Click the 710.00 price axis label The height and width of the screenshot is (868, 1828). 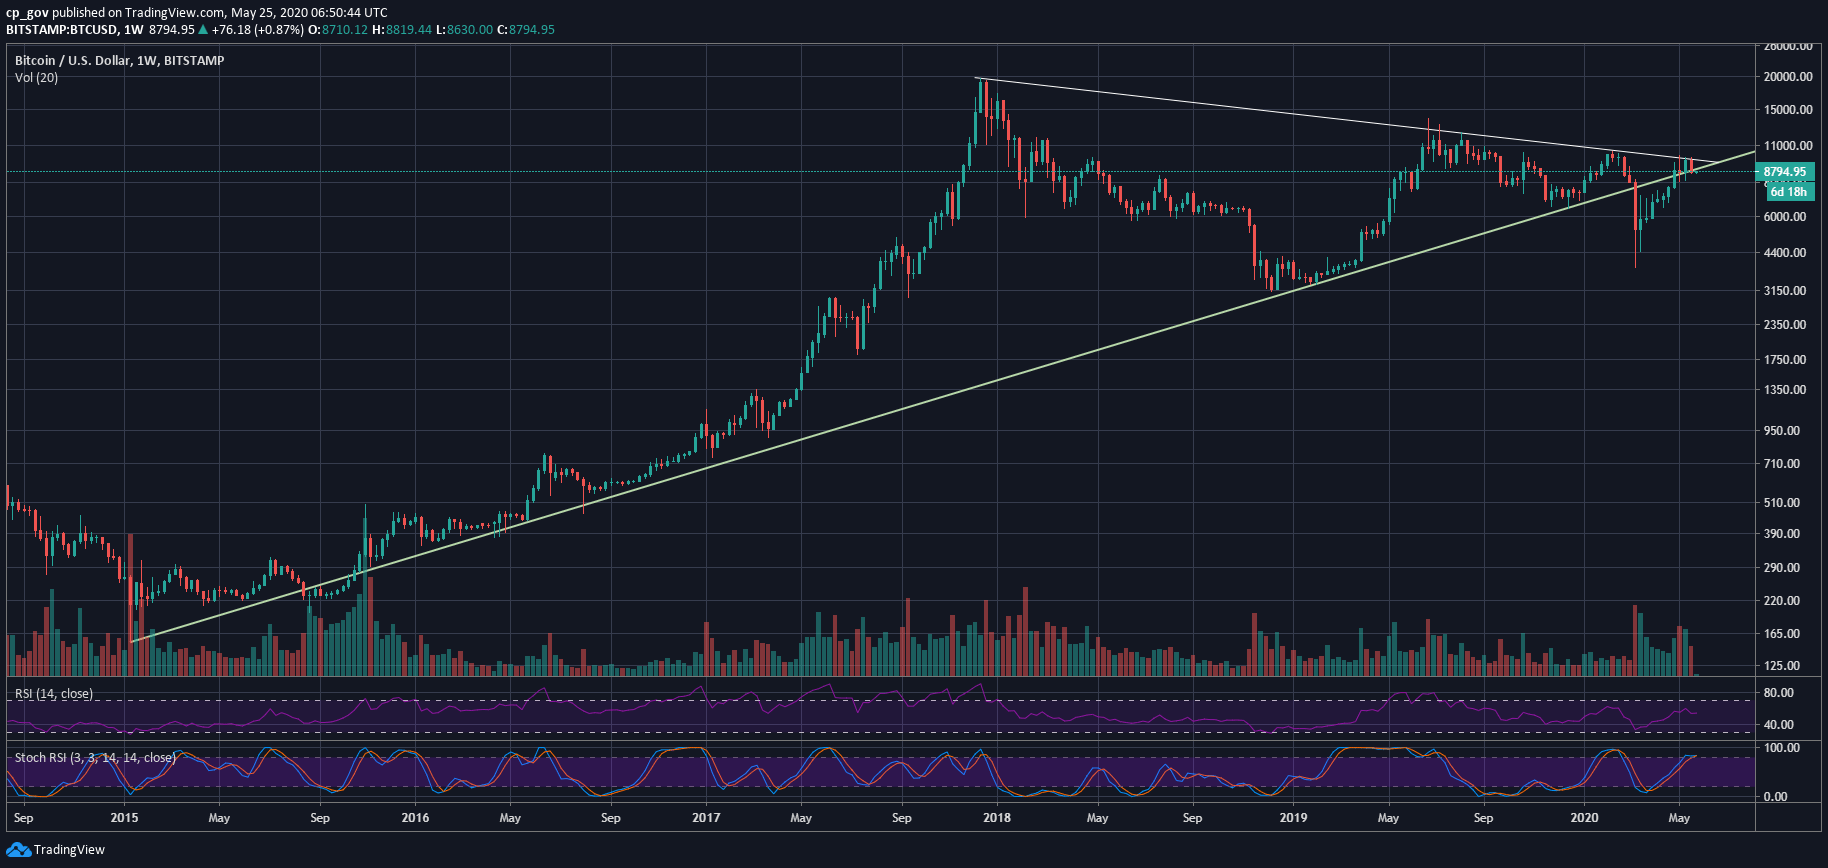pos(1782,464)
